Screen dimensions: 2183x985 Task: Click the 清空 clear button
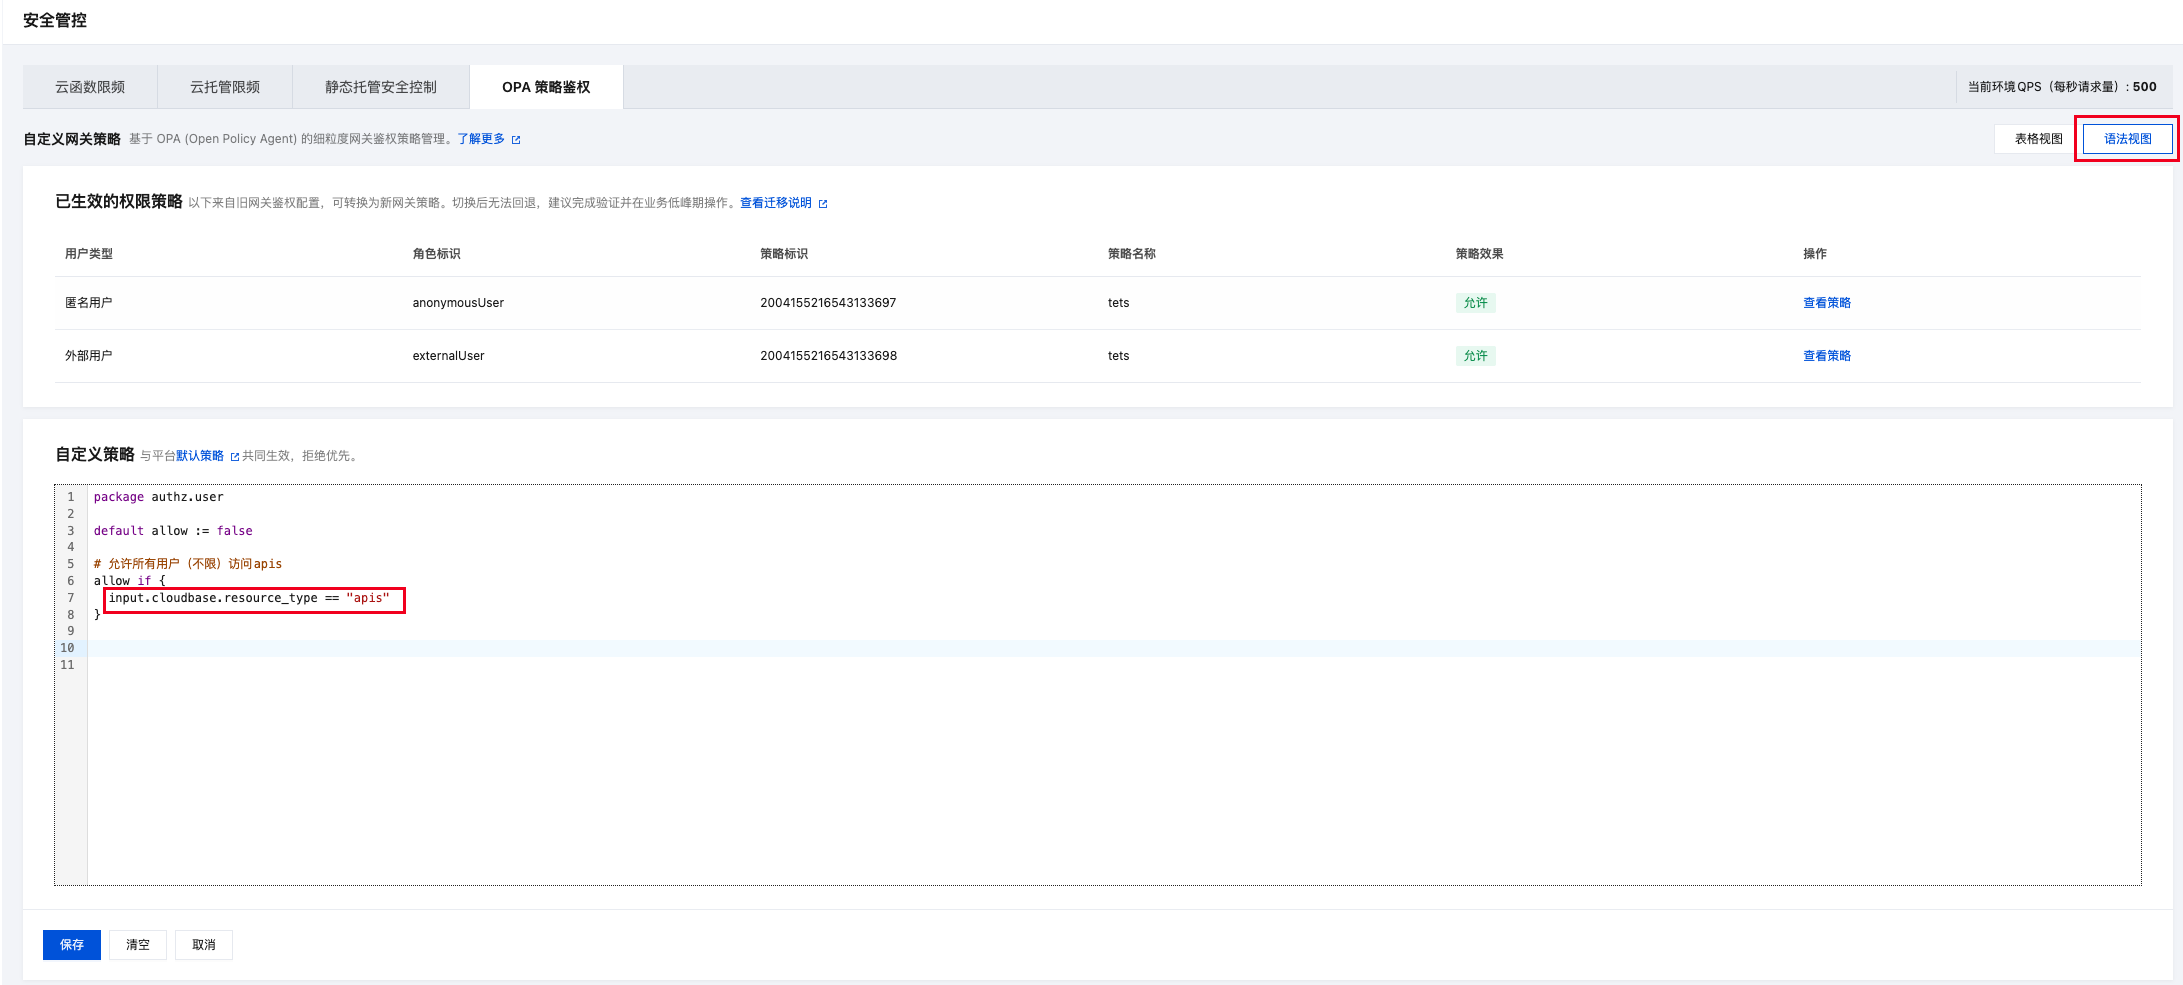point(138,945)
